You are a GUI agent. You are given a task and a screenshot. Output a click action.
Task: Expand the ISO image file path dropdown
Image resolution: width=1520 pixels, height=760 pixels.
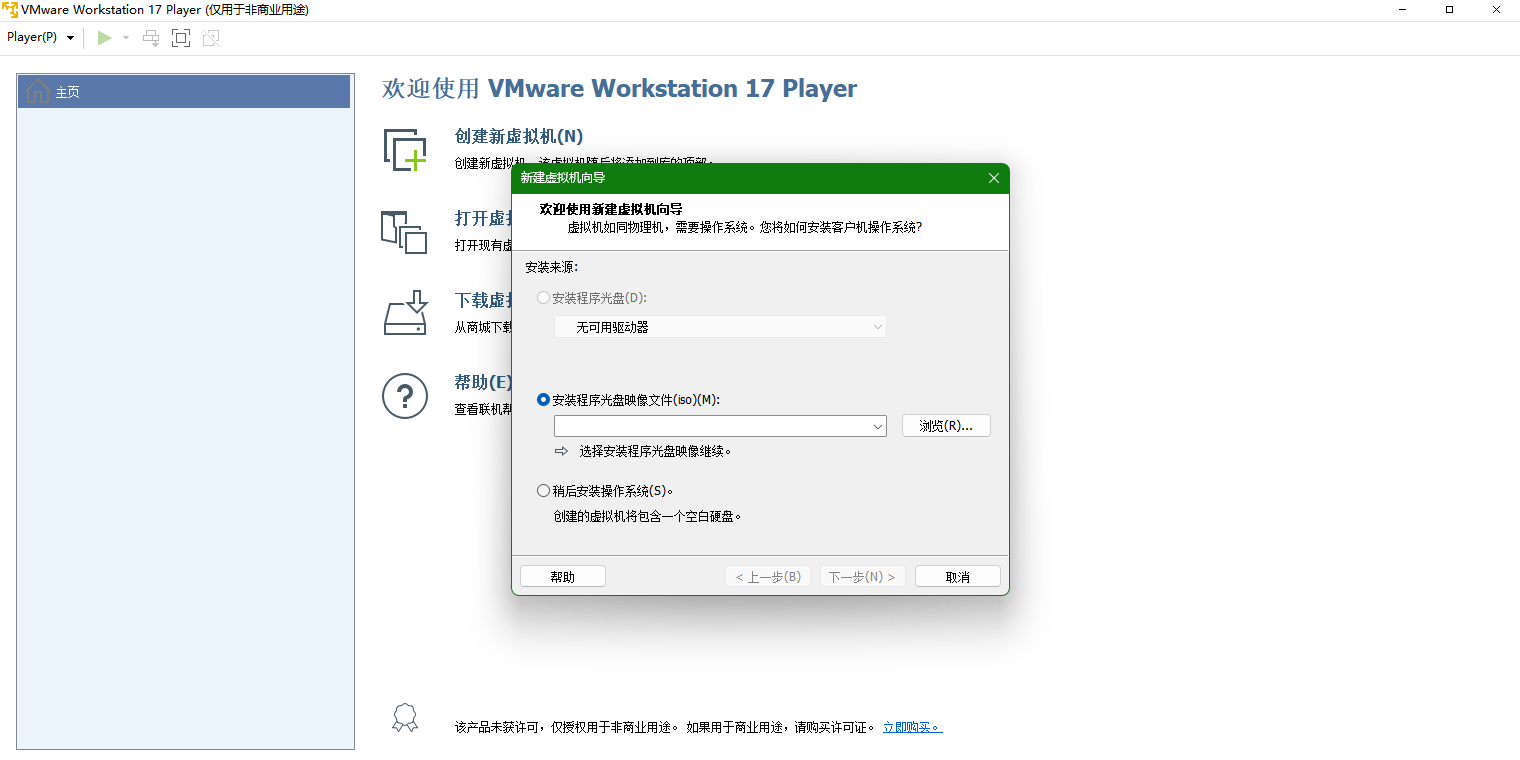[x=877, y=427]
